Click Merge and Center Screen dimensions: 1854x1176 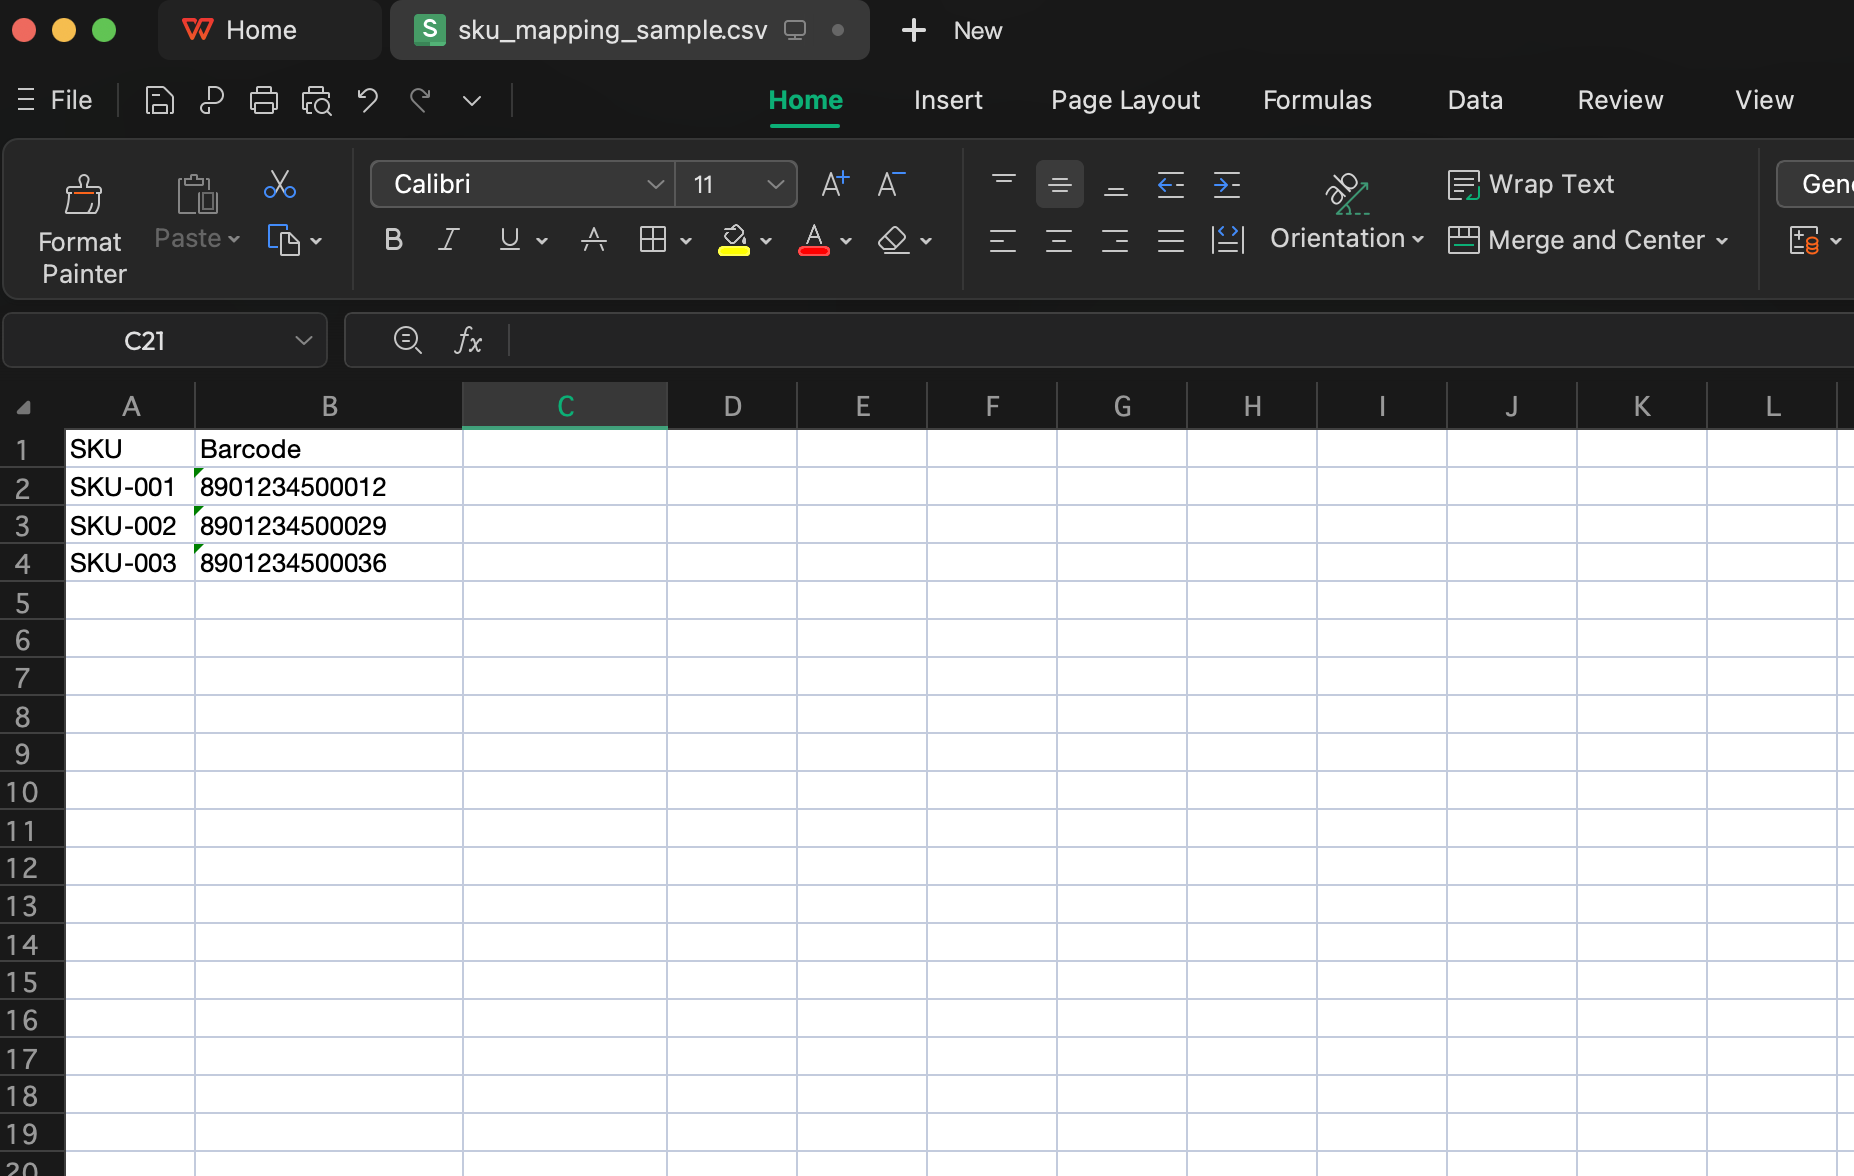click(x=1588, y=240)
